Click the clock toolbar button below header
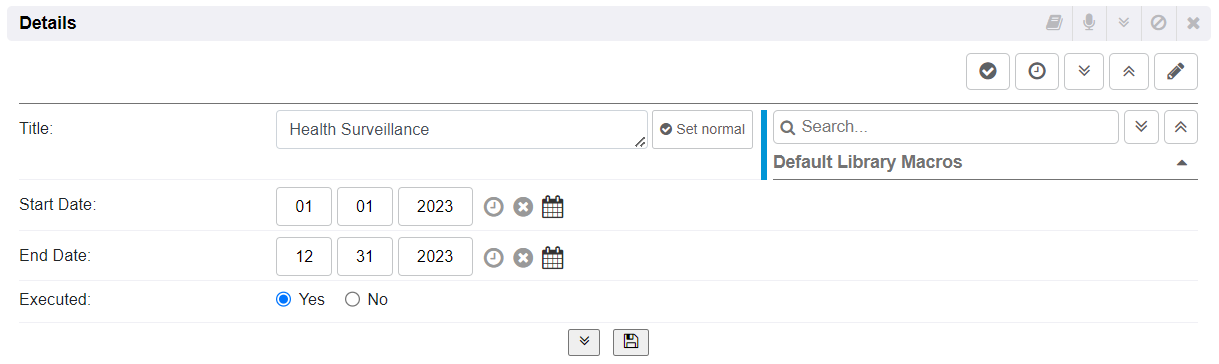 pos(1037,72)
